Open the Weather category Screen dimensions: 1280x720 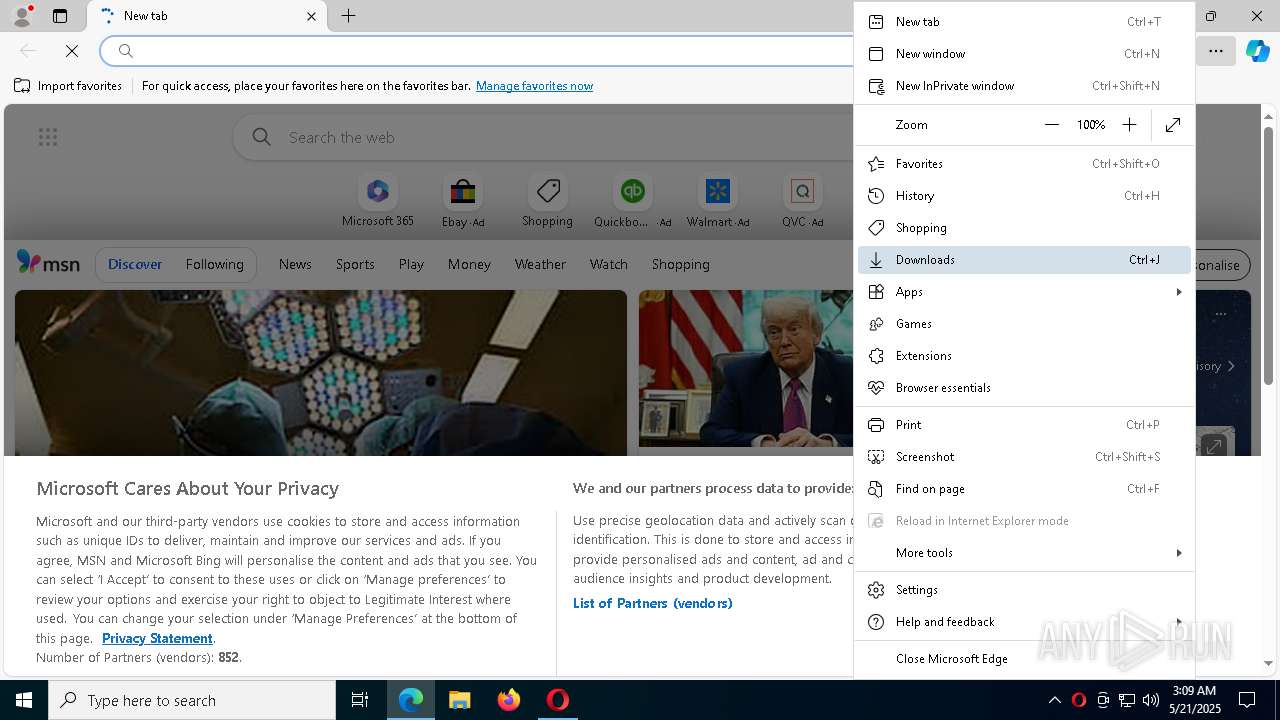540,264
